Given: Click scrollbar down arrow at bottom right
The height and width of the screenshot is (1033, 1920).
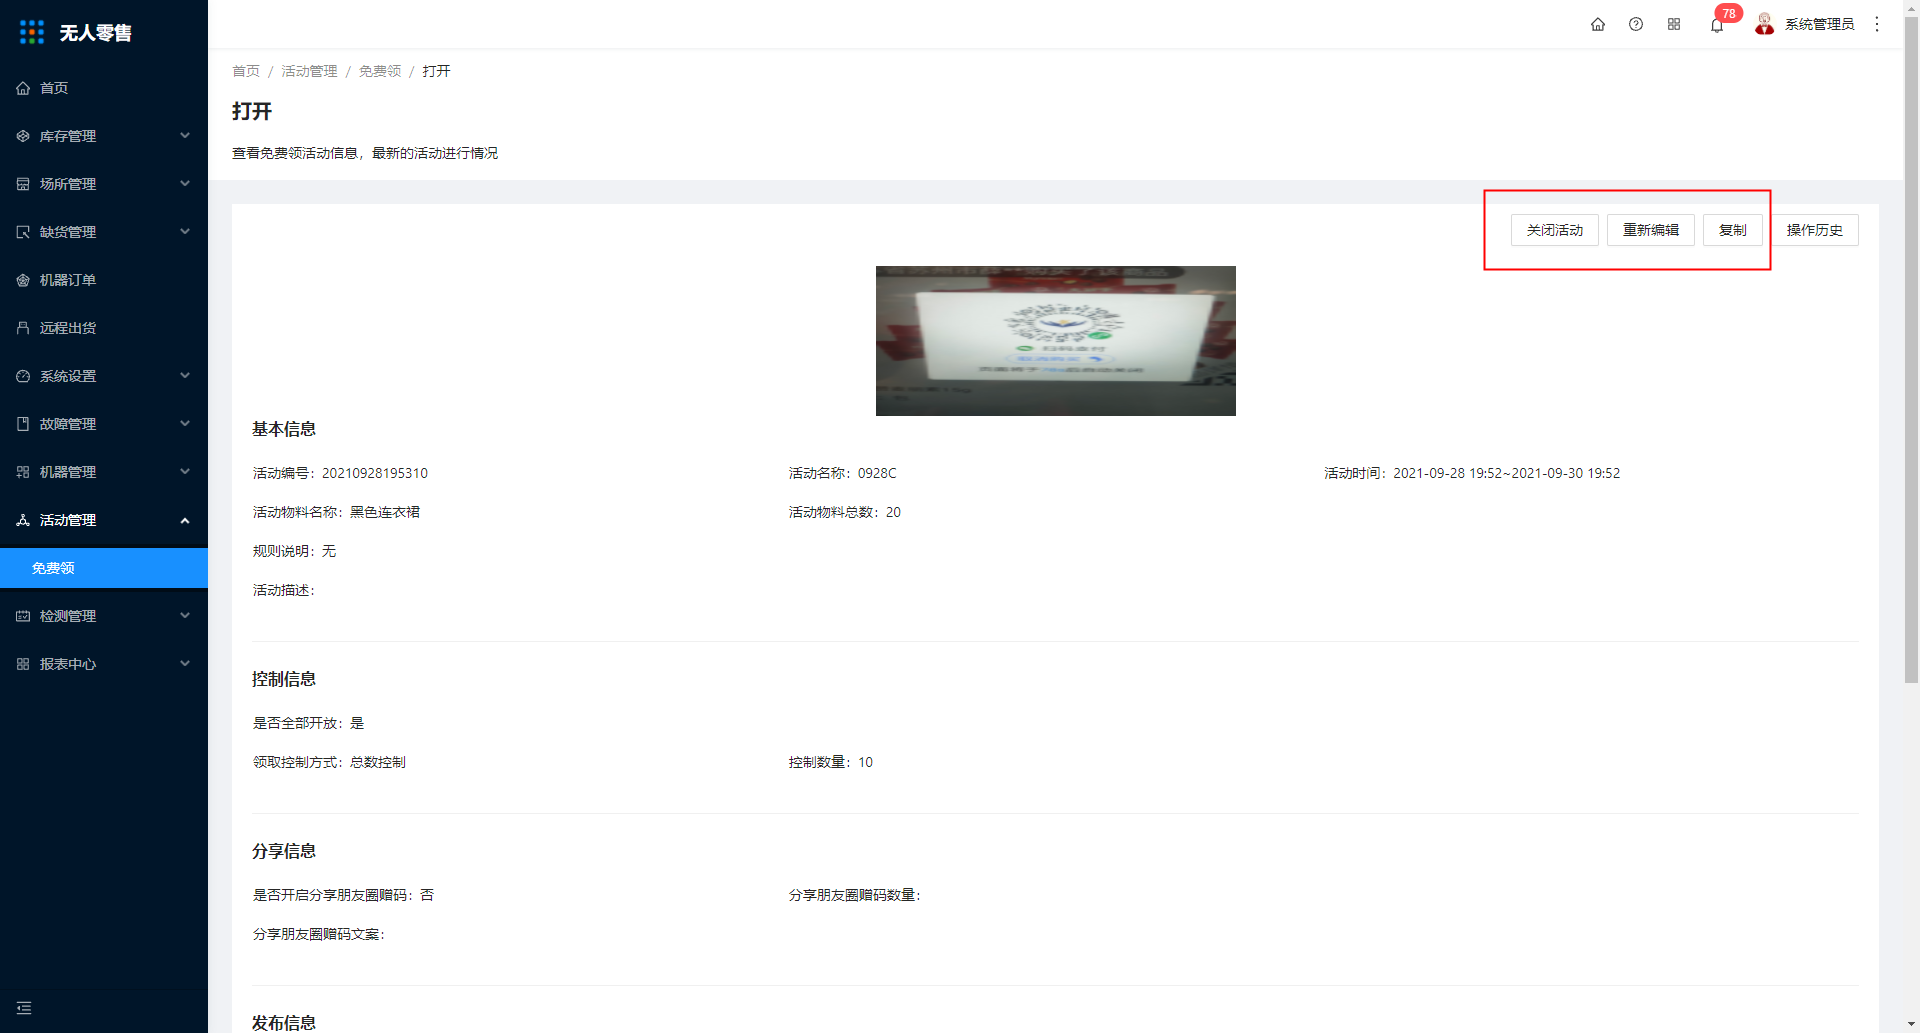Looking at the screenshot, I should click(1911, 1025).
